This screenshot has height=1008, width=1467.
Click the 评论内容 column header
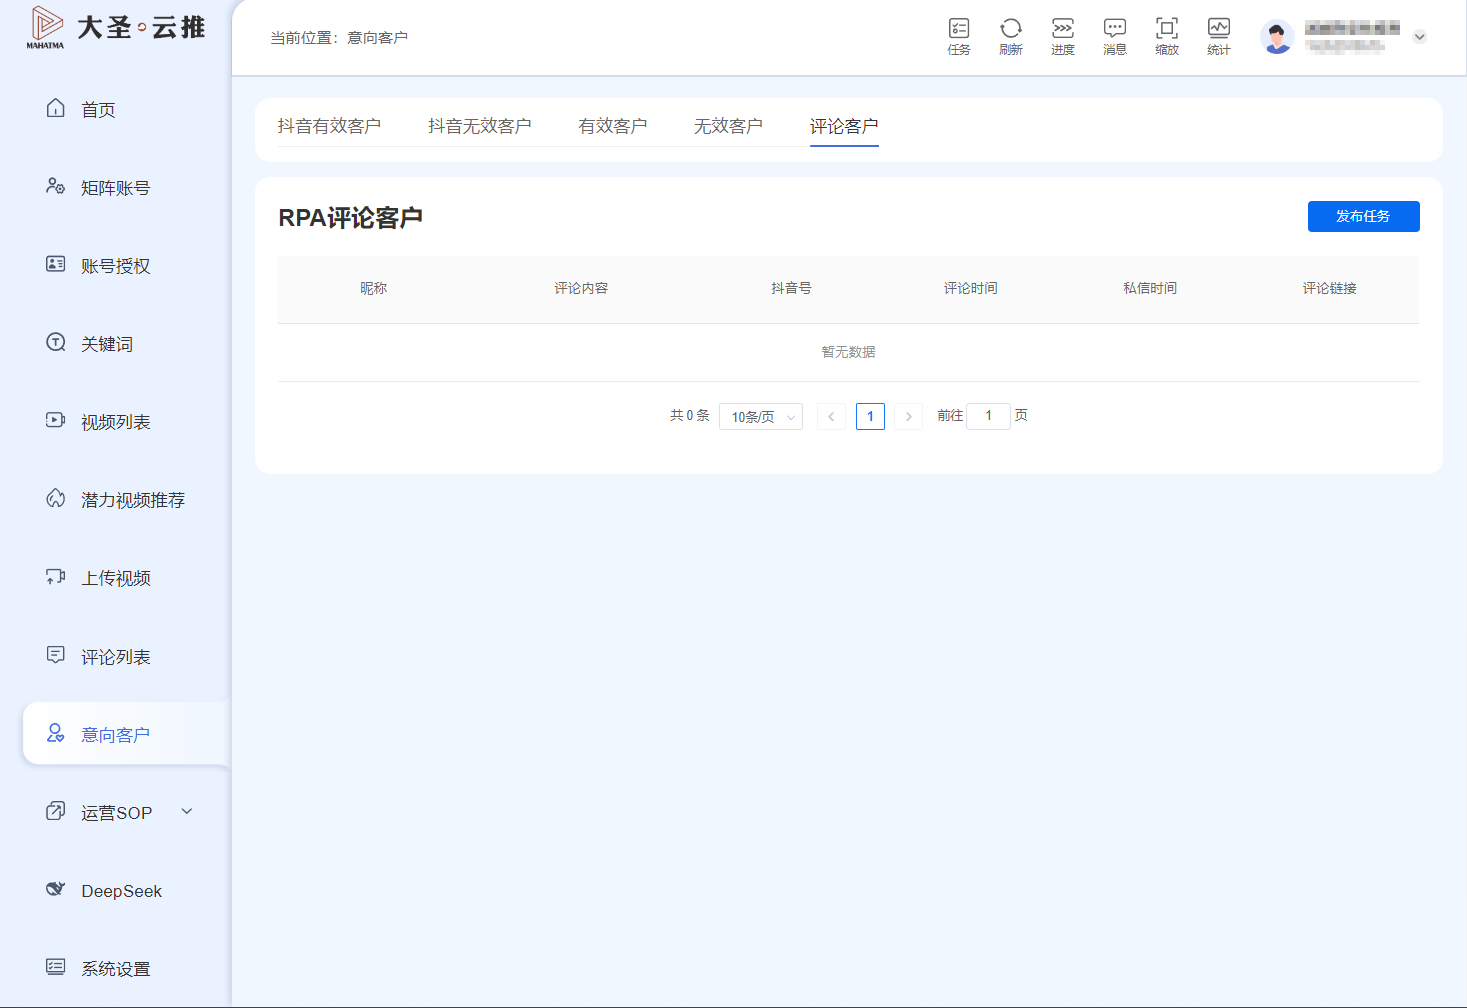(581, 288)
